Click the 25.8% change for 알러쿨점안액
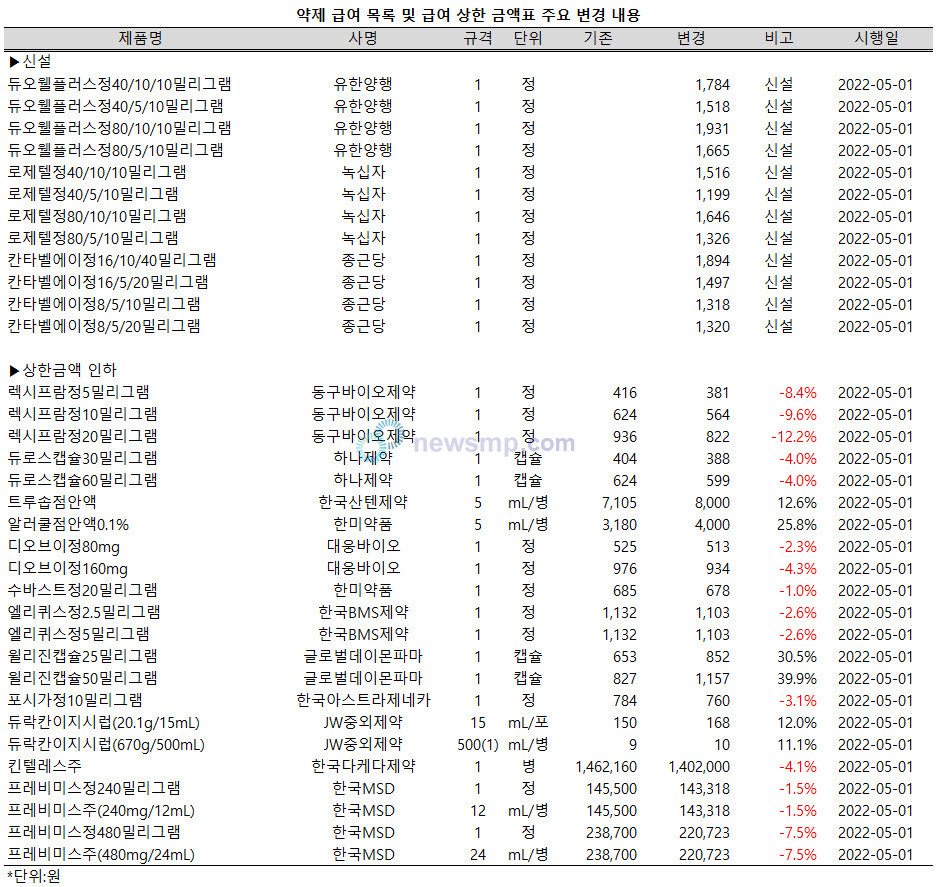Image resolution: width=936 pixels, height=887 pixels. pyautogui.click(x=797, y=525)
